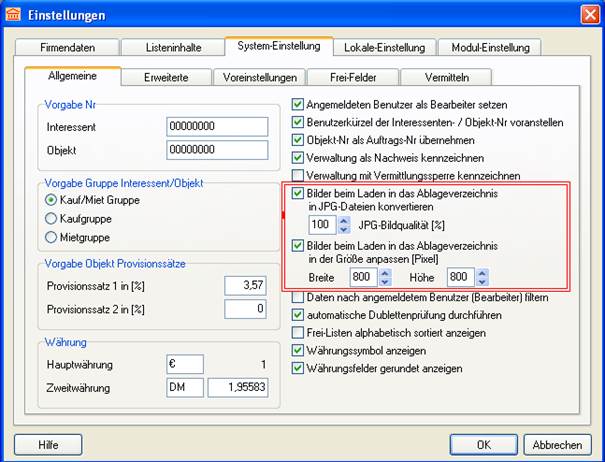
Task: Open the Voreinstellungen sub-tab
Action: tap(260, 77)
